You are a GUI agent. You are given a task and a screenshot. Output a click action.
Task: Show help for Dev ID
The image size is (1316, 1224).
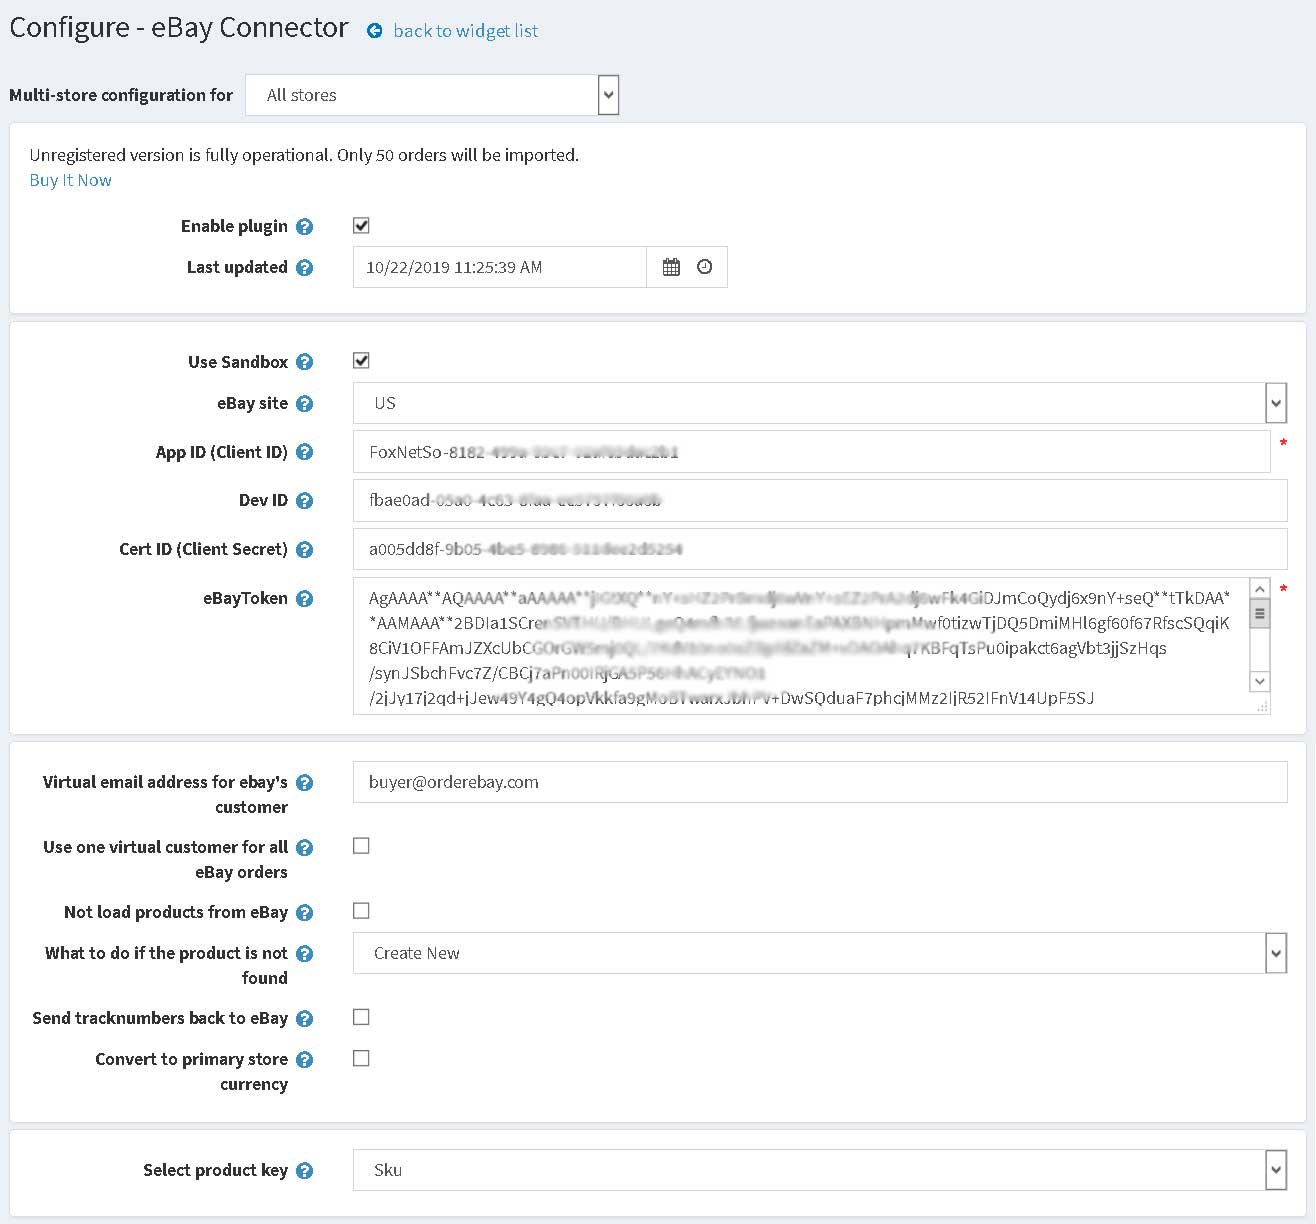point(305,501)
